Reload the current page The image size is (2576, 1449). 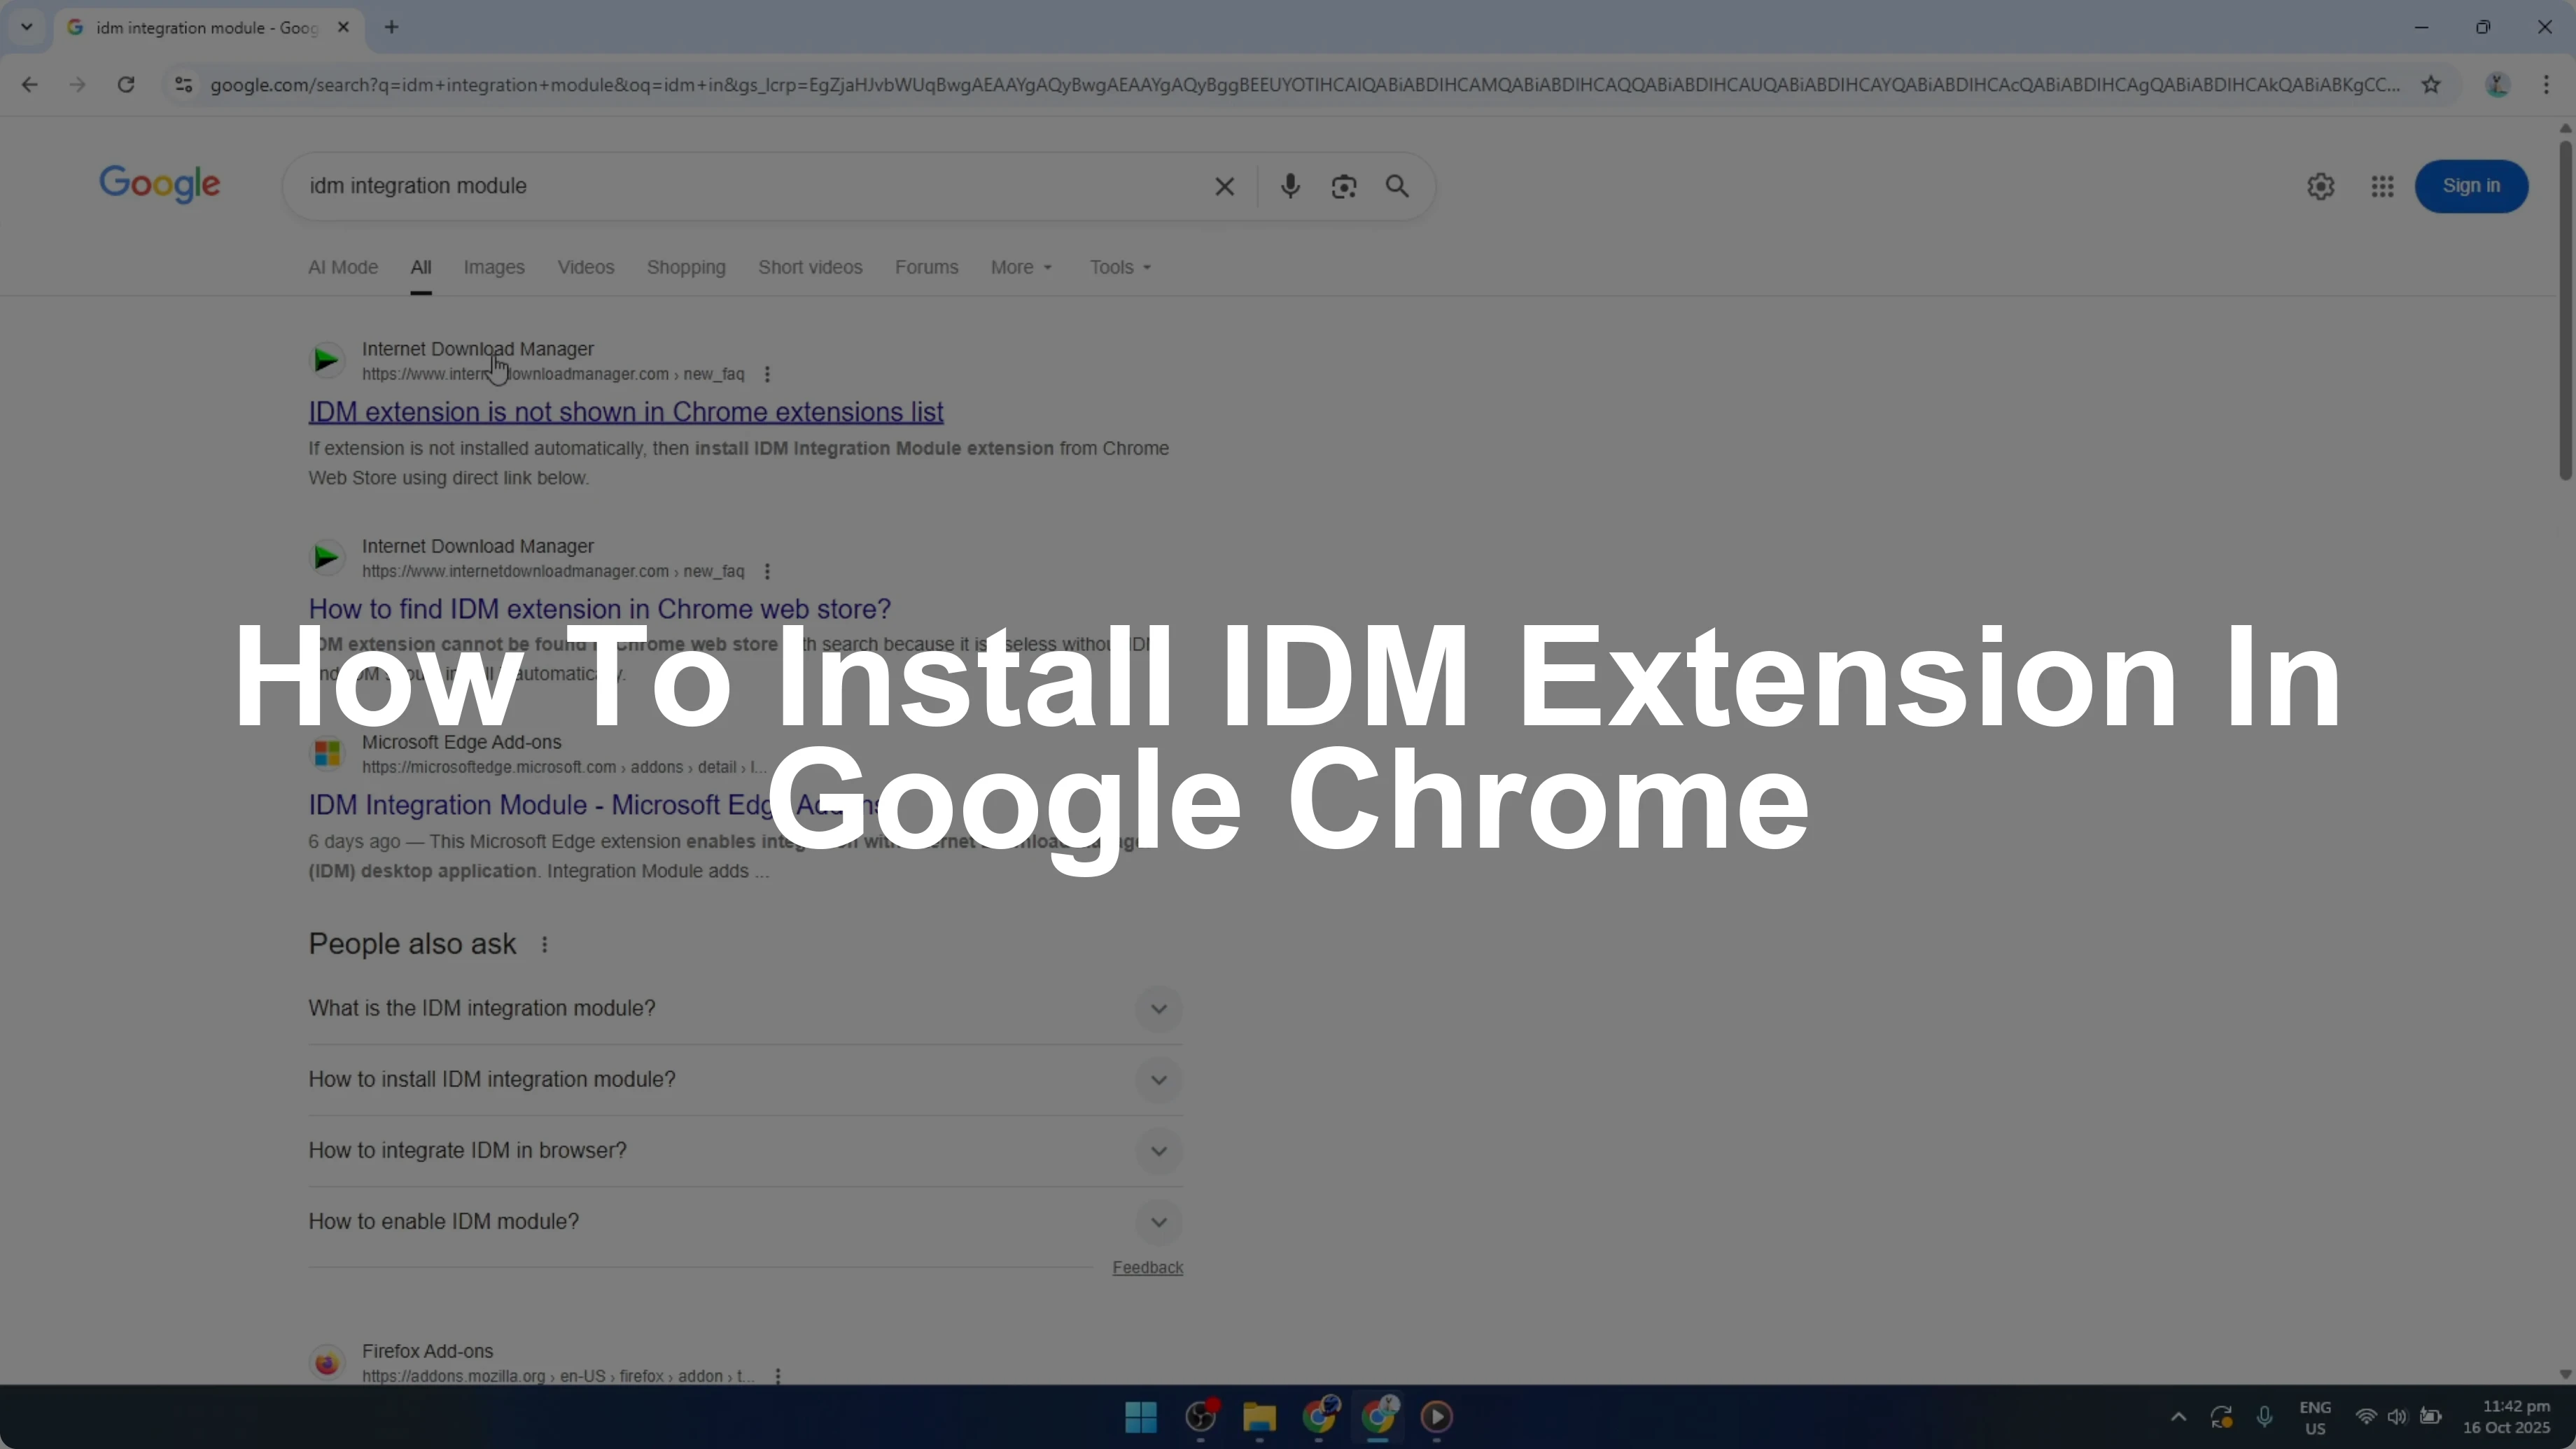pyautogui.click(x=125, y=84)
